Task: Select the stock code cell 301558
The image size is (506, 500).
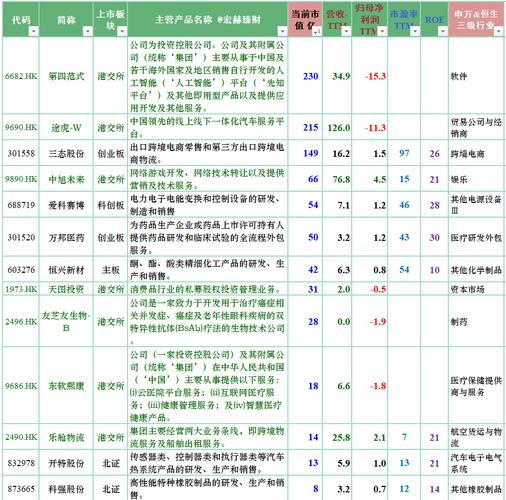Action: pos(21,154)
